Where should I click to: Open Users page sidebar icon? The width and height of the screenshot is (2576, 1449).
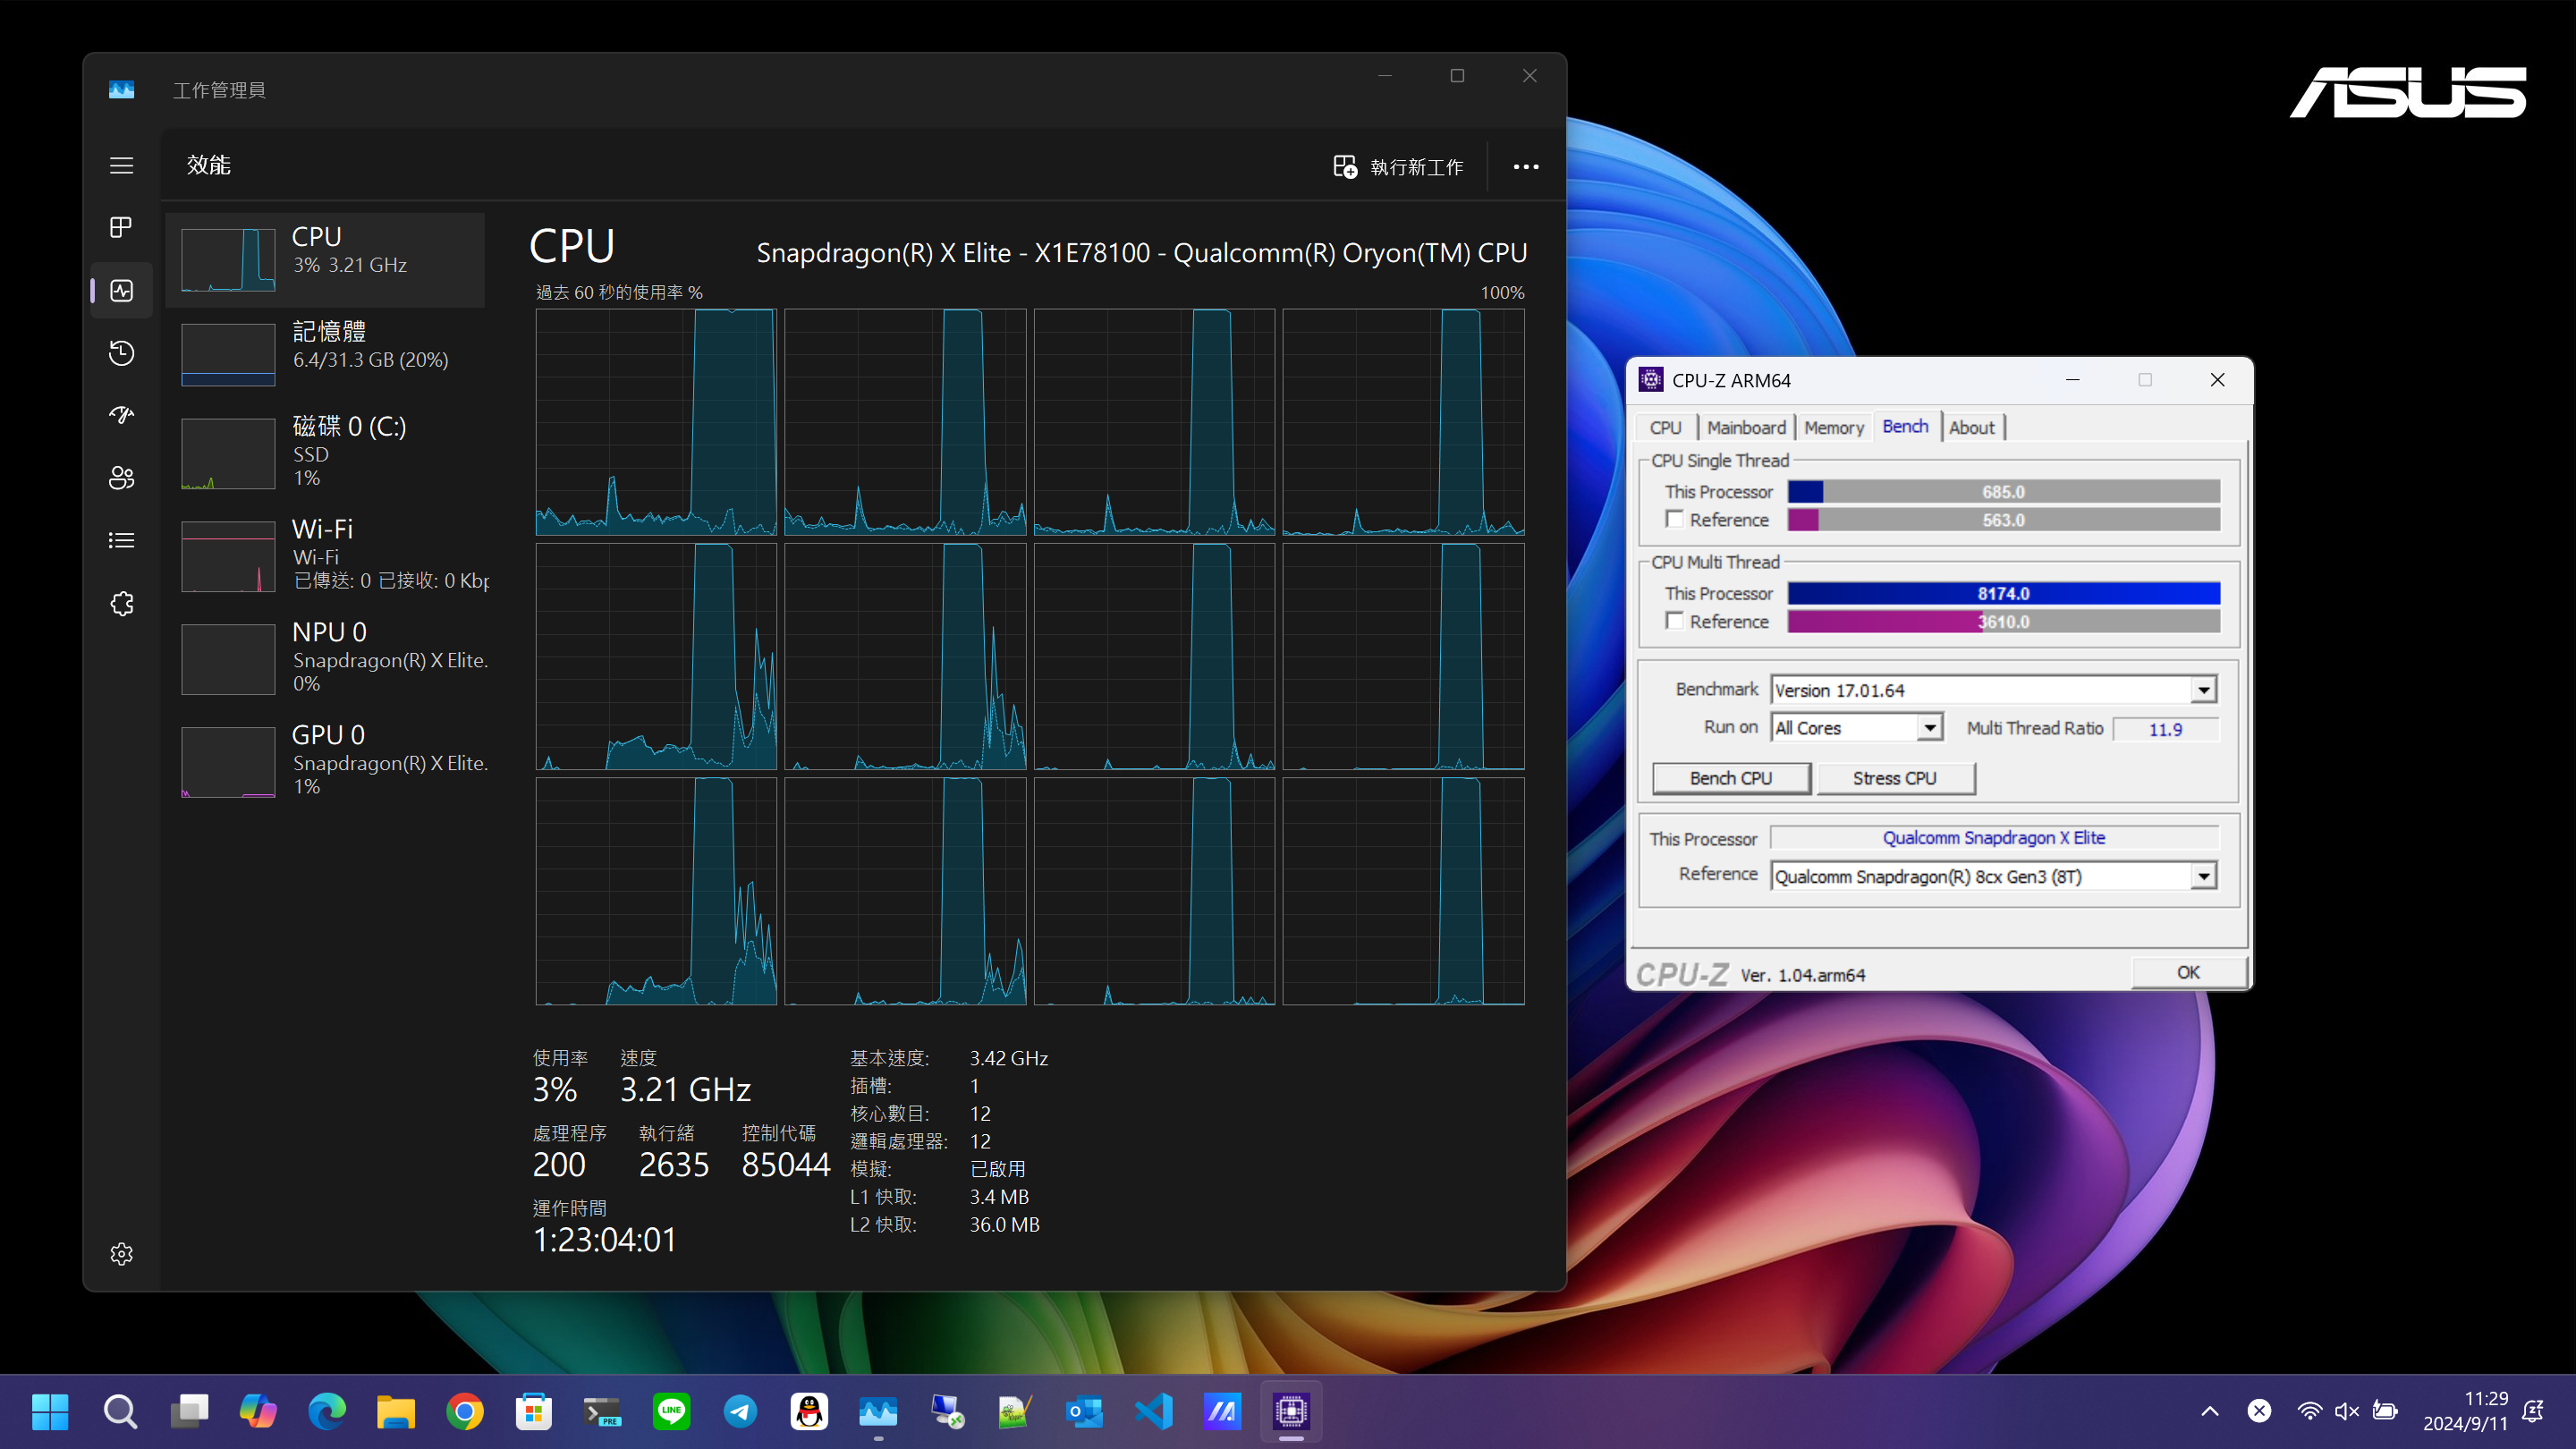coord(121,478)
